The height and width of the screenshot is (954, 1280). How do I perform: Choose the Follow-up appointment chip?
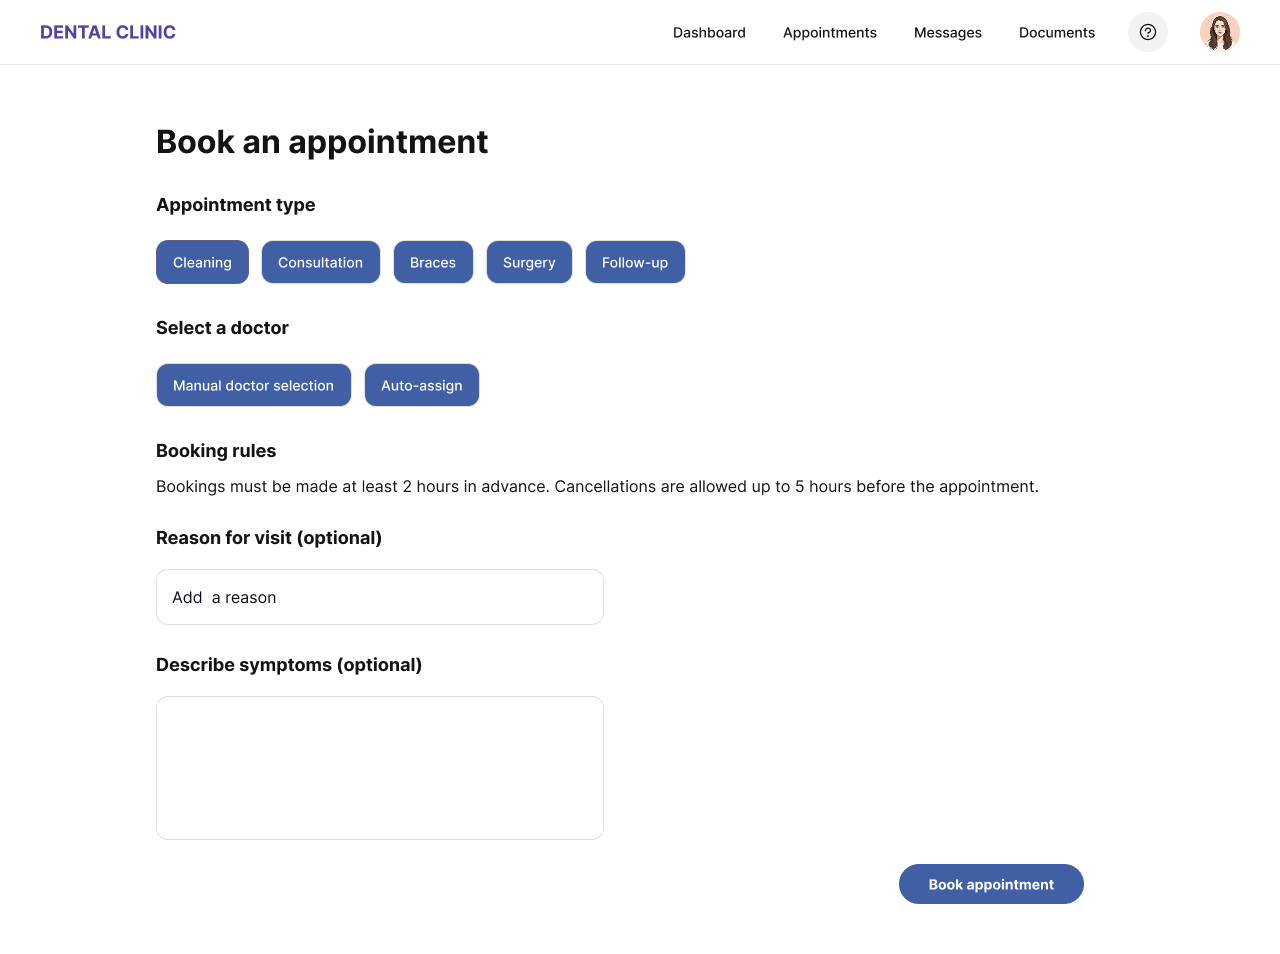[x=635, y=262]
